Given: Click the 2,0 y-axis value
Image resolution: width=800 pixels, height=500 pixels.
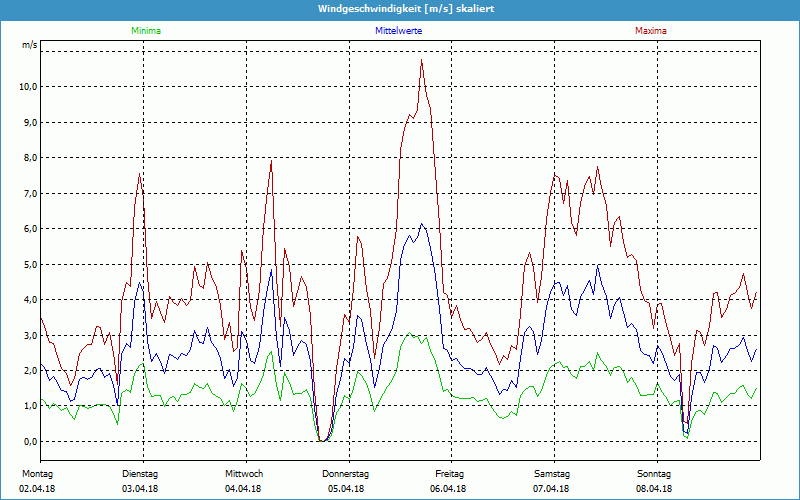Looking at the screenshot, I should 31,370.
